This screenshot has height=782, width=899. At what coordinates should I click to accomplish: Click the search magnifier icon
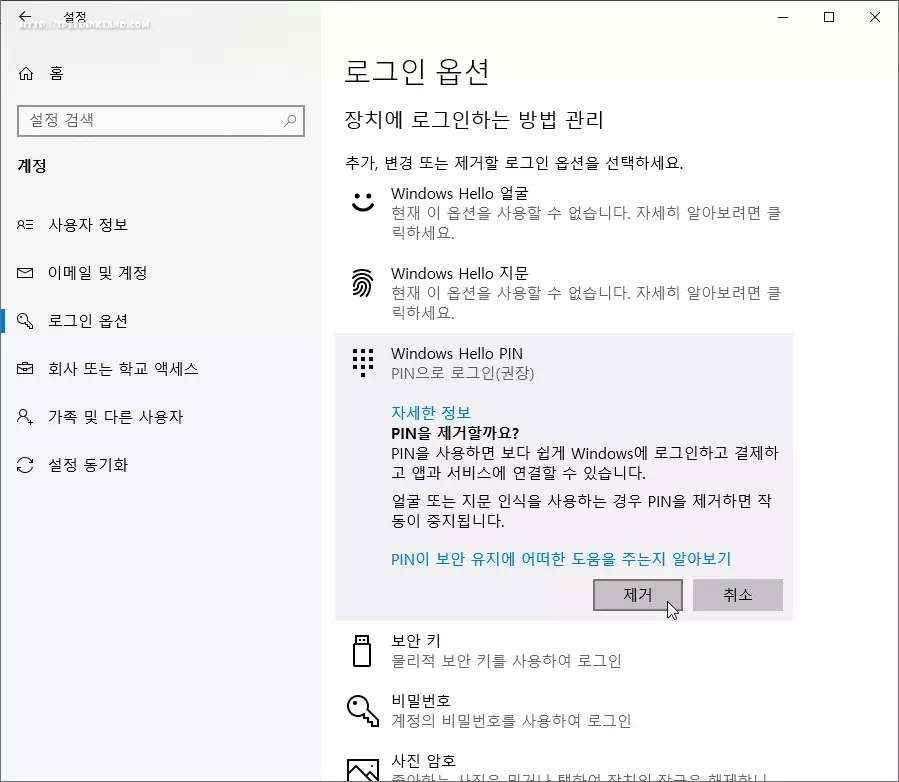(x=290, y=120)
